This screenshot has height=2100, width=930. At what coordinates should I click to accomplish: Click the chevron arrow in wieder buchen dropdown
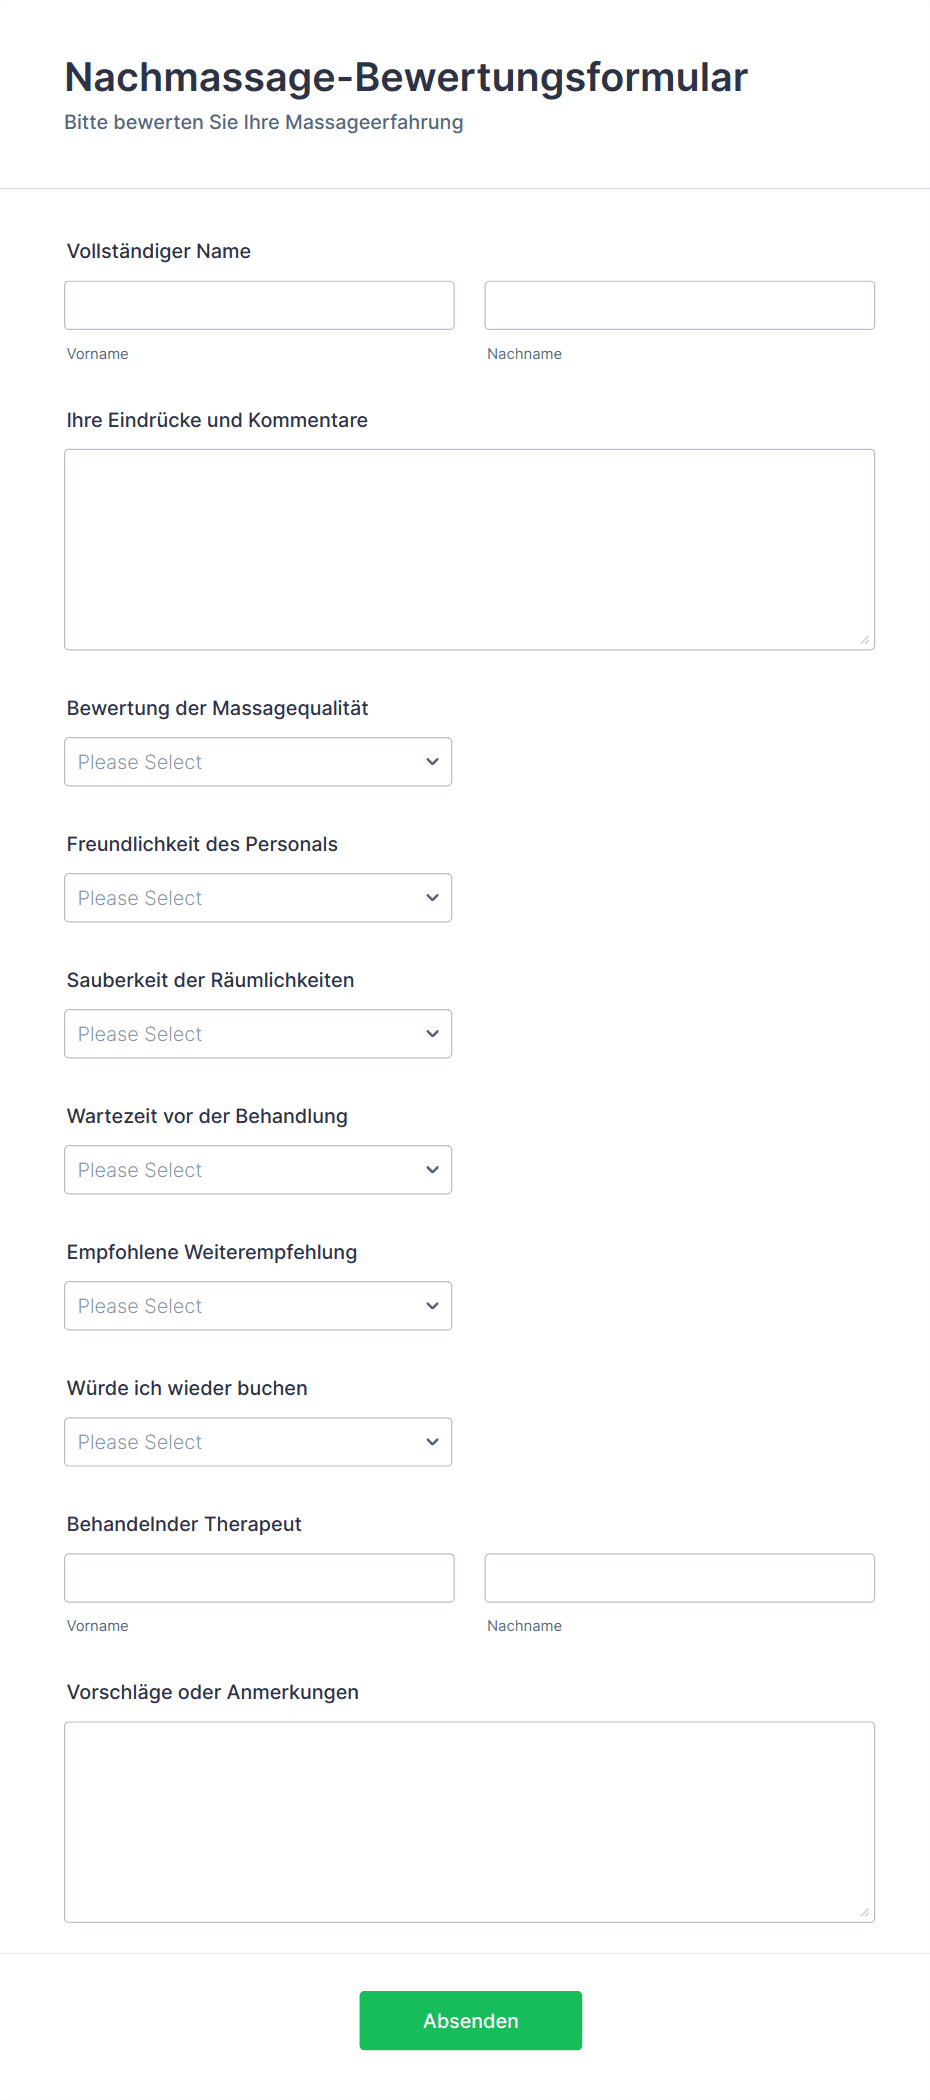point(432,1442)
